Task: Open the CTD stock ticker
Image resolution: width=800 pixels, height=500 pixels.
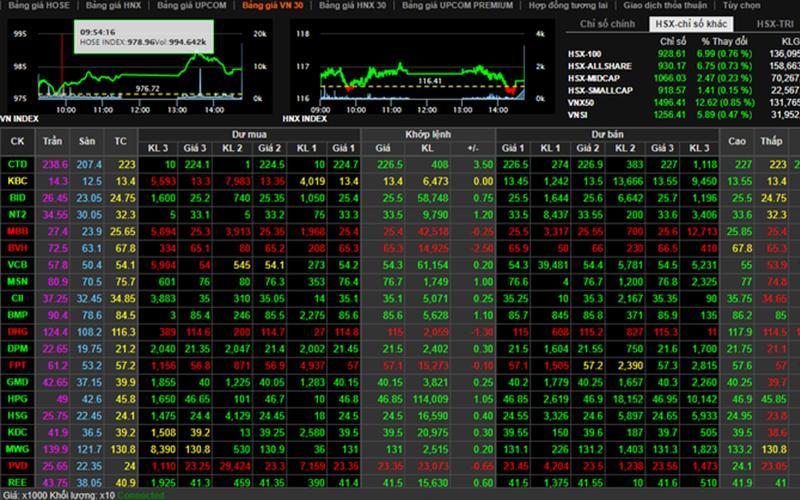Action: pyautogui.click(x=17, y=164)
